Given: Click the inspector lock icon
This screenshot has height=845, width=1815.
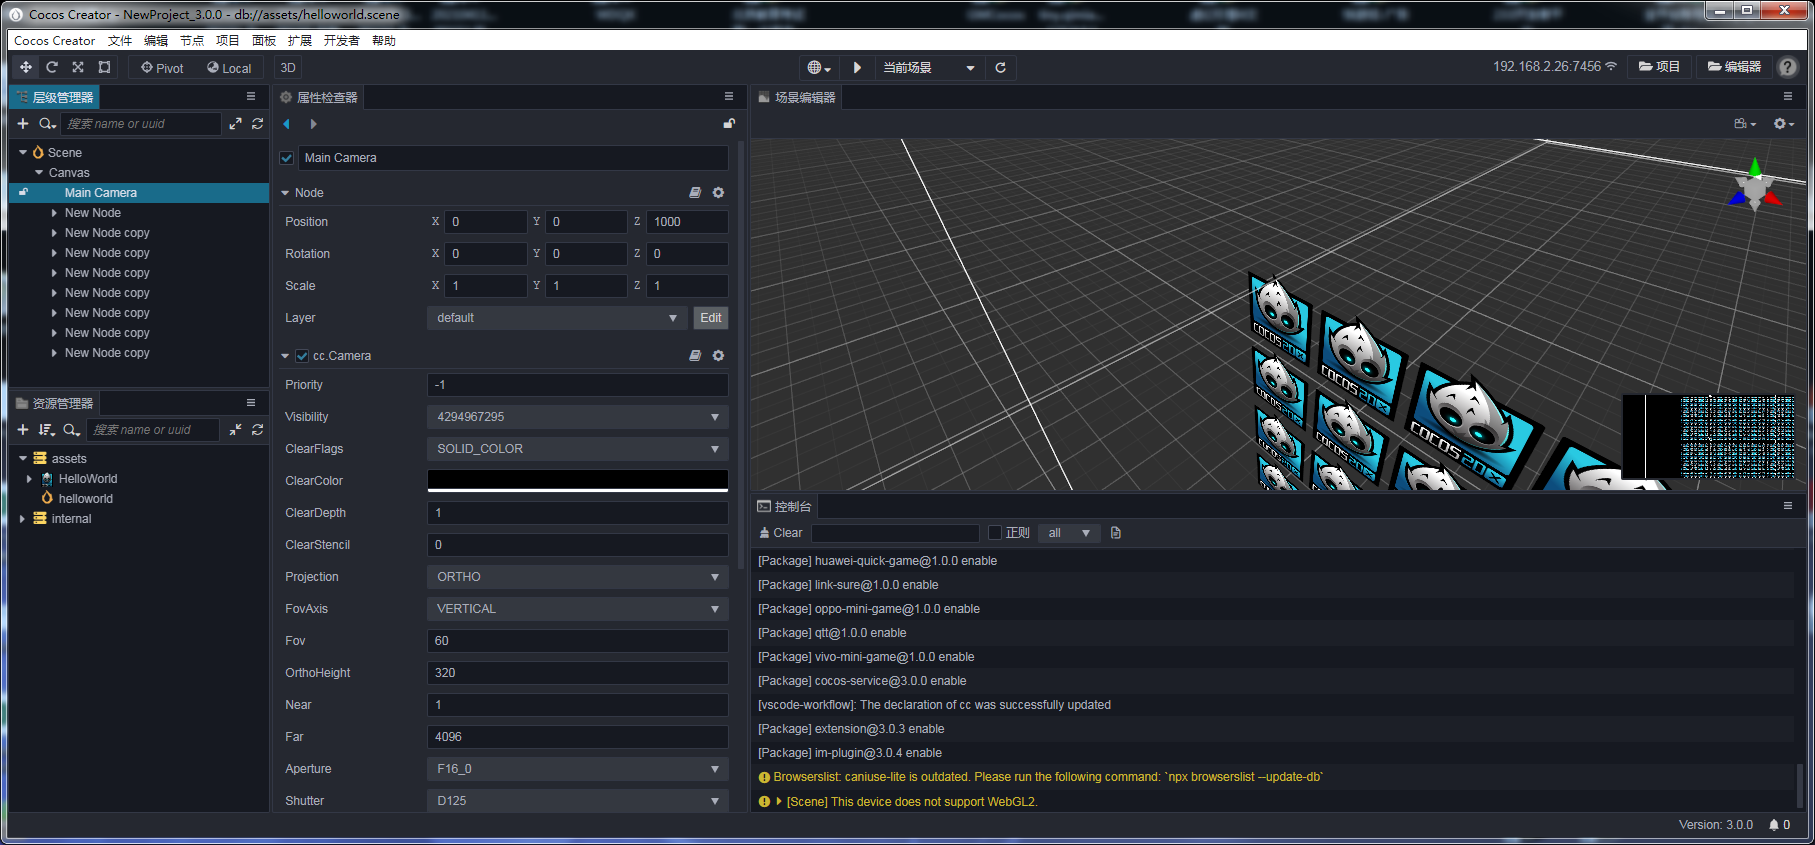Looking at the screenshot, I should [729, 124].
